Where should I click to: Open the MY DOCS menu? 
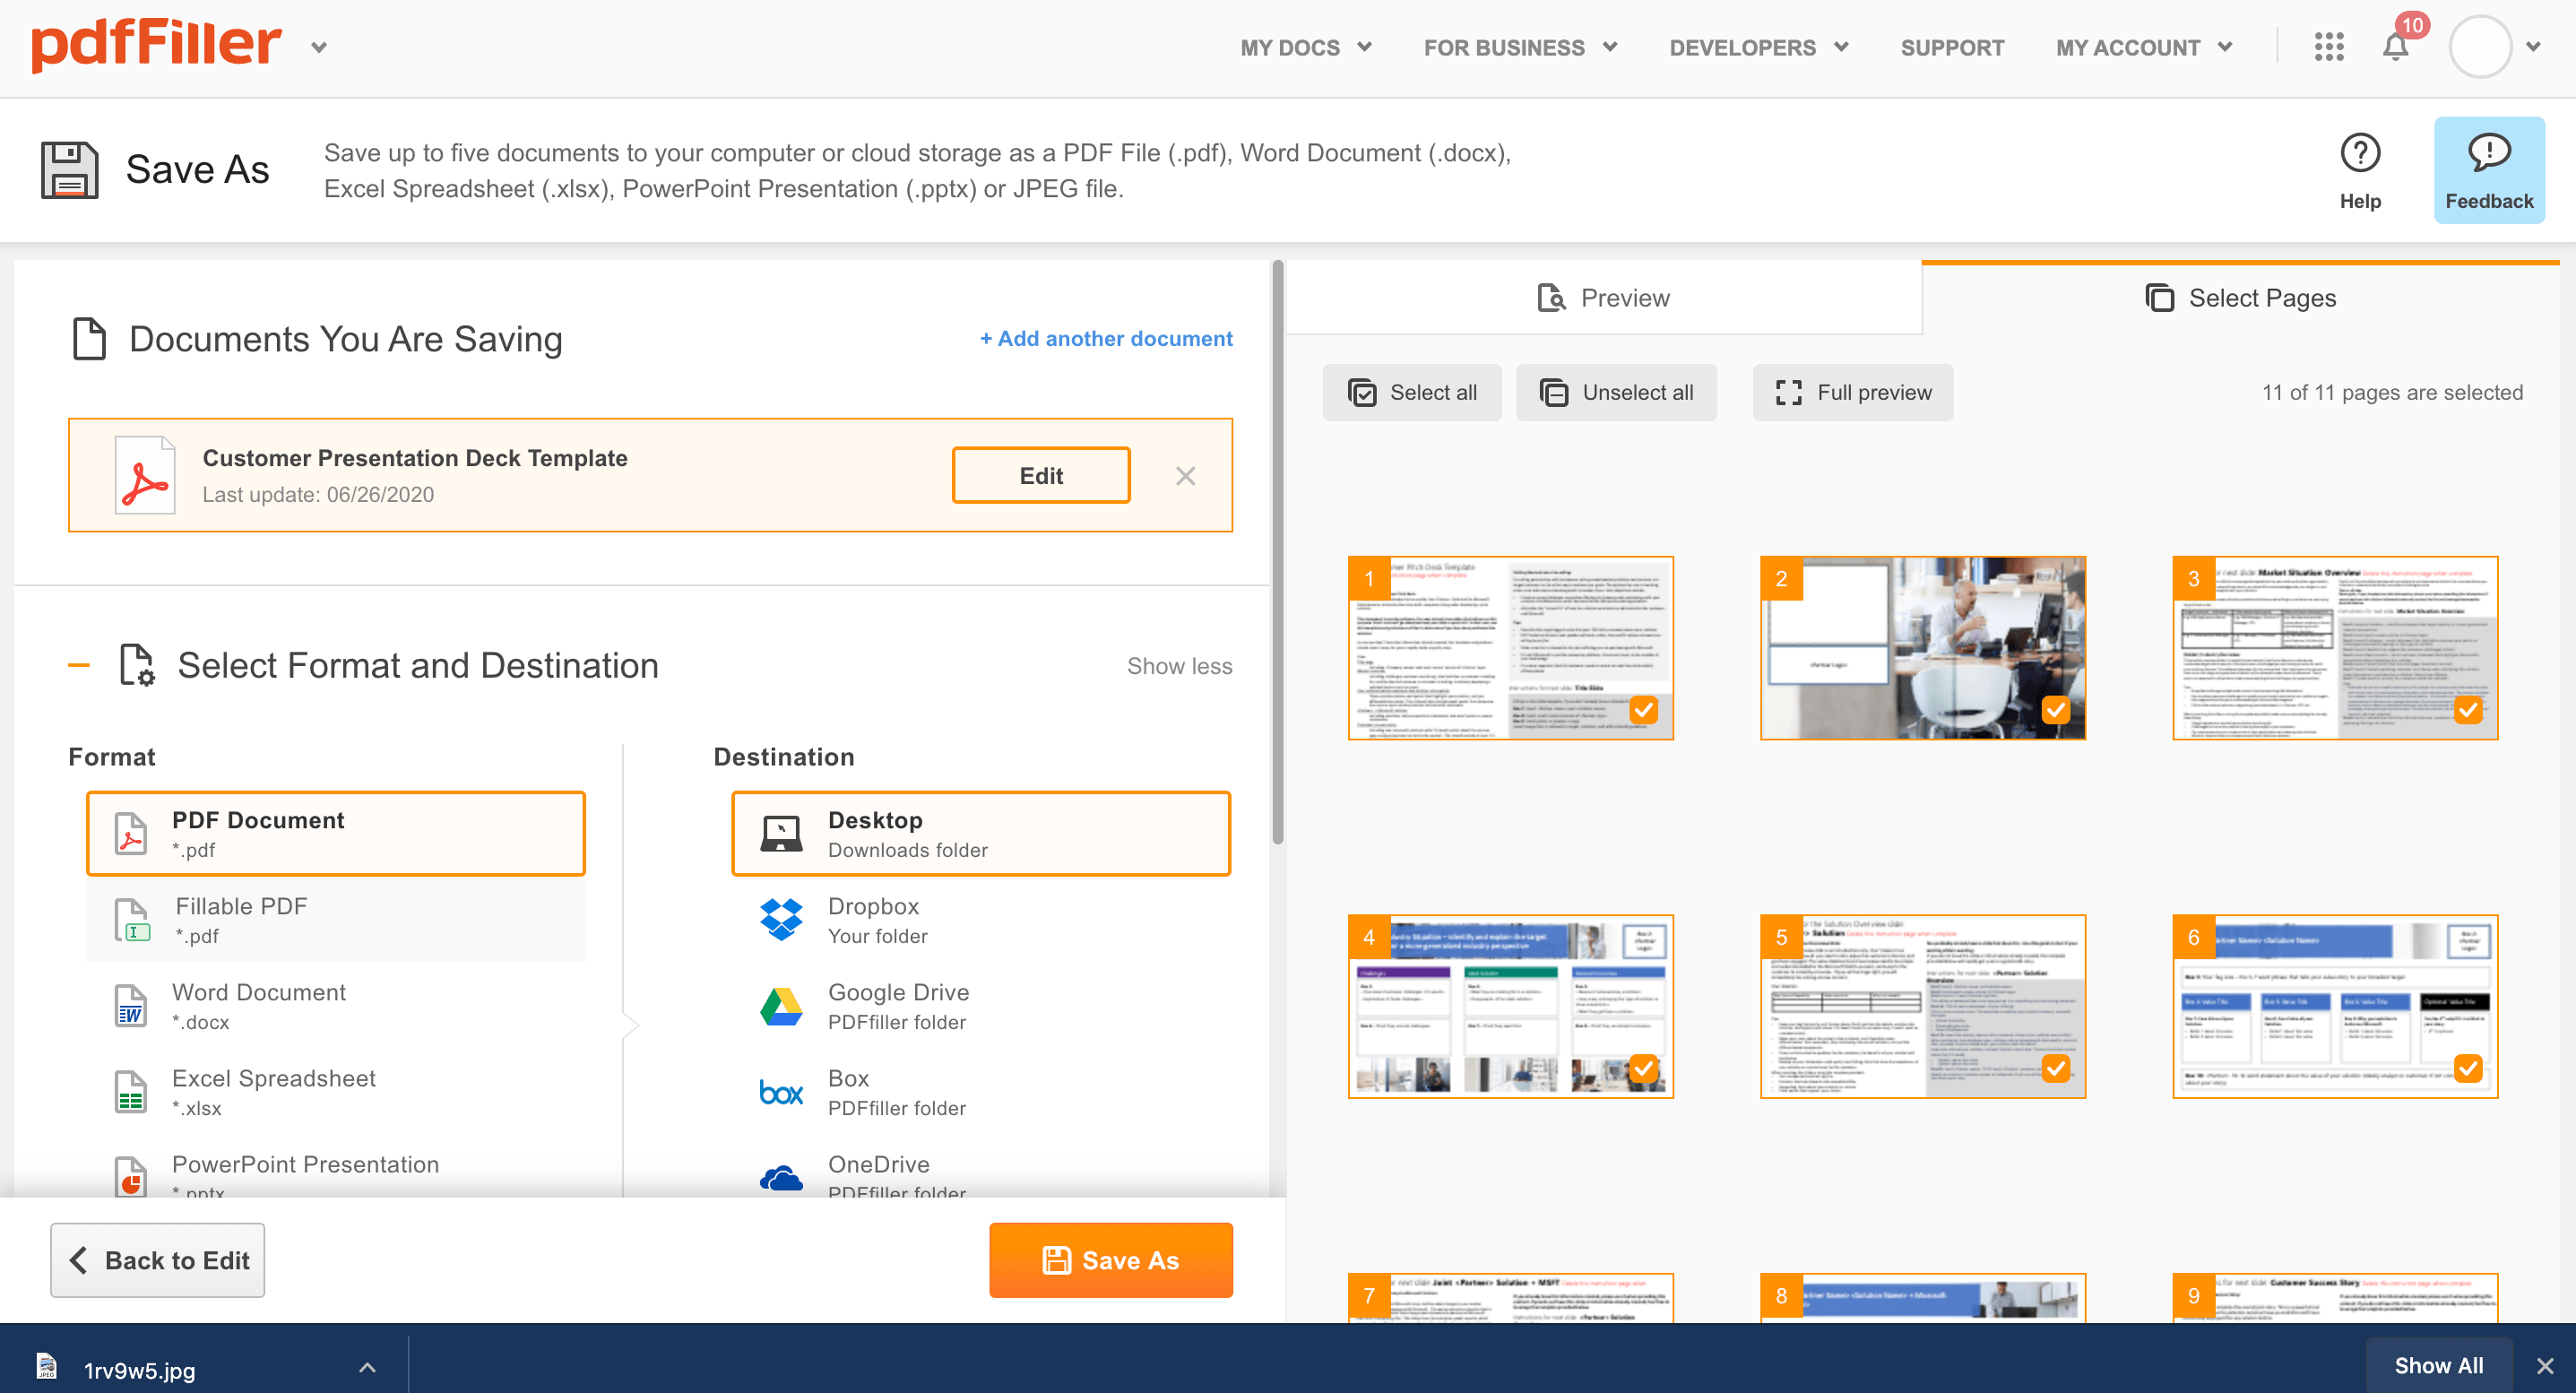click(1306, 48)
